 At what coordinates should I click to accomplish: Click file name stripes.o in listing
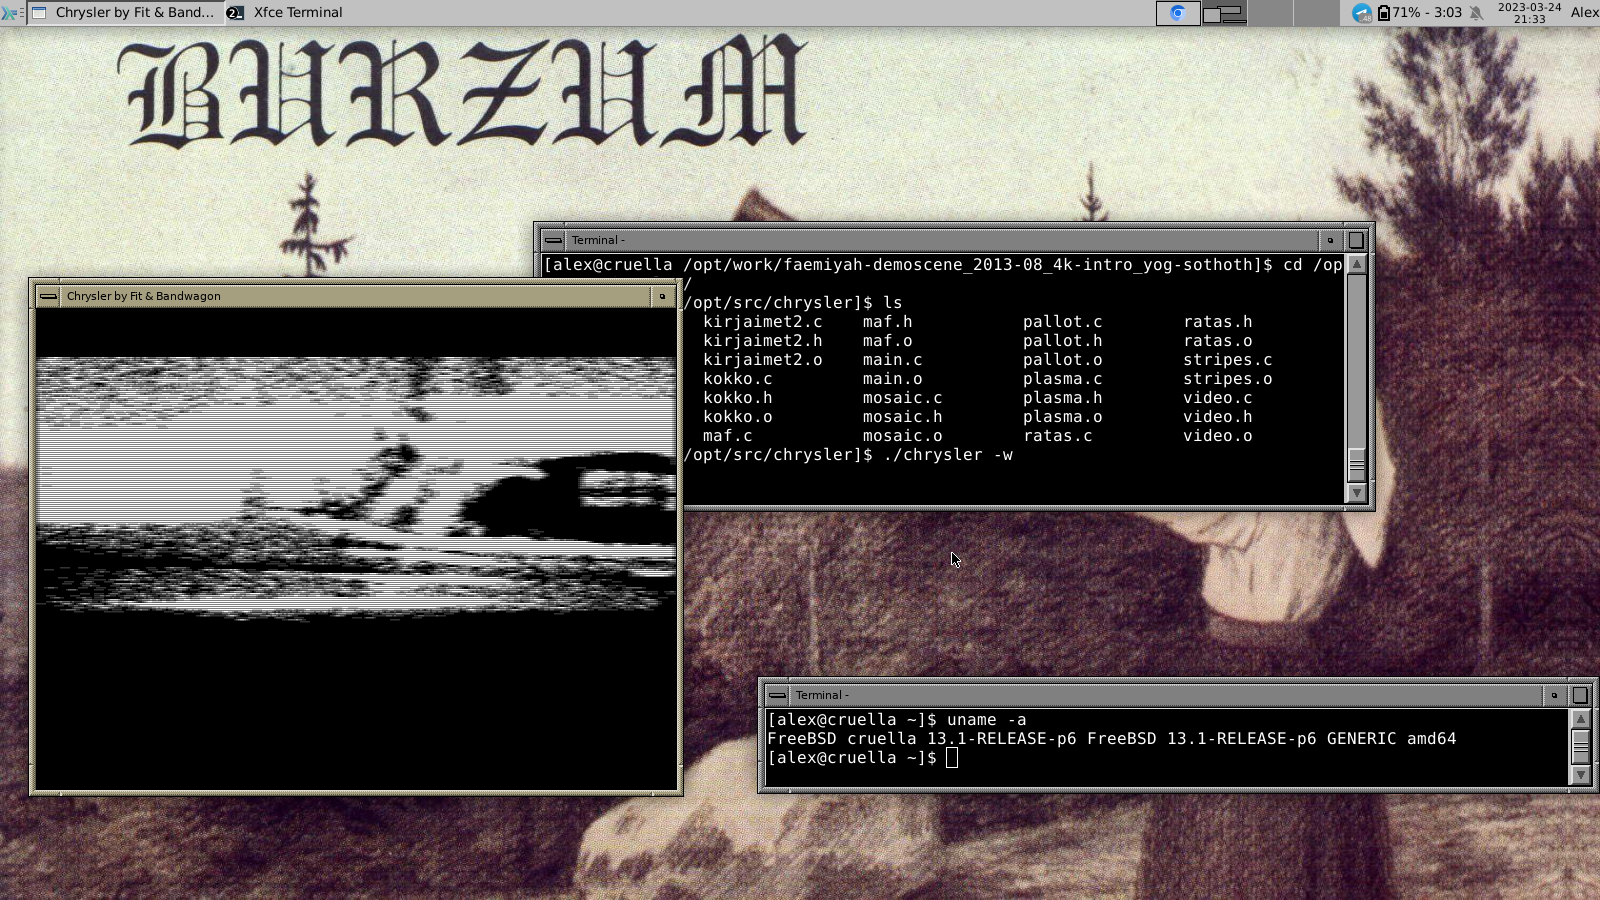point(1227,379)
